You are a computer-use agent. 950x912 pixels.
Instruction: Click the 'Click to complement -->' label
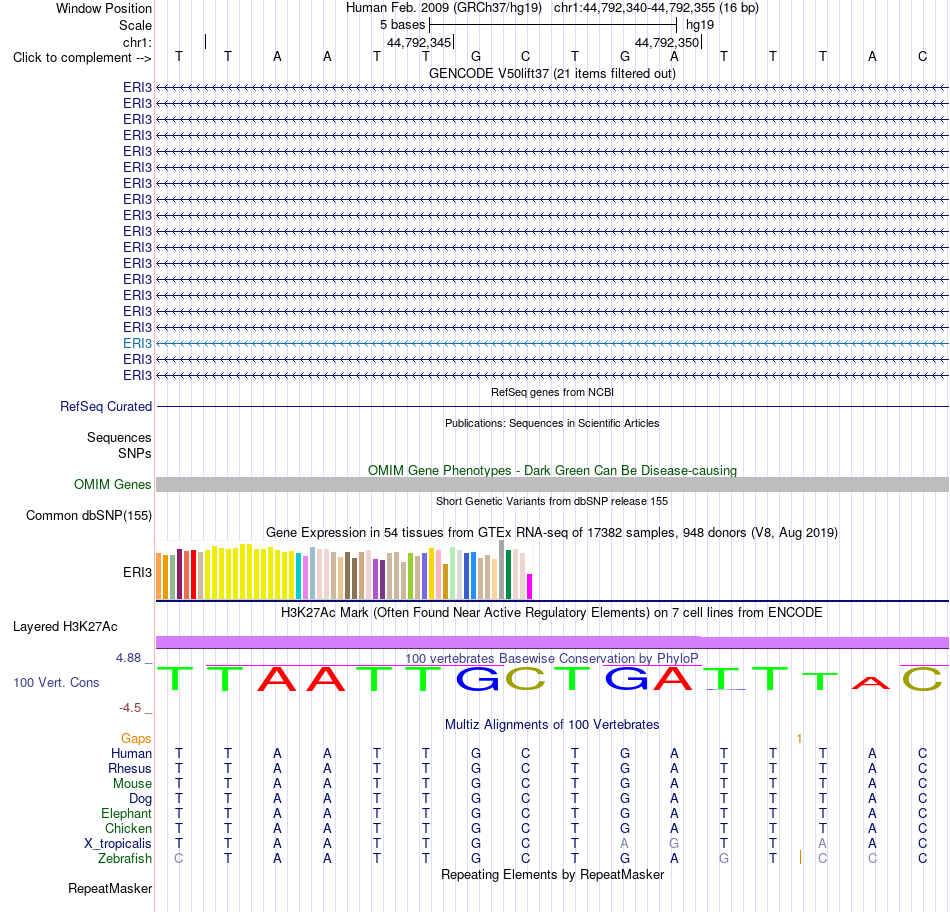click(x=82, y=58)
